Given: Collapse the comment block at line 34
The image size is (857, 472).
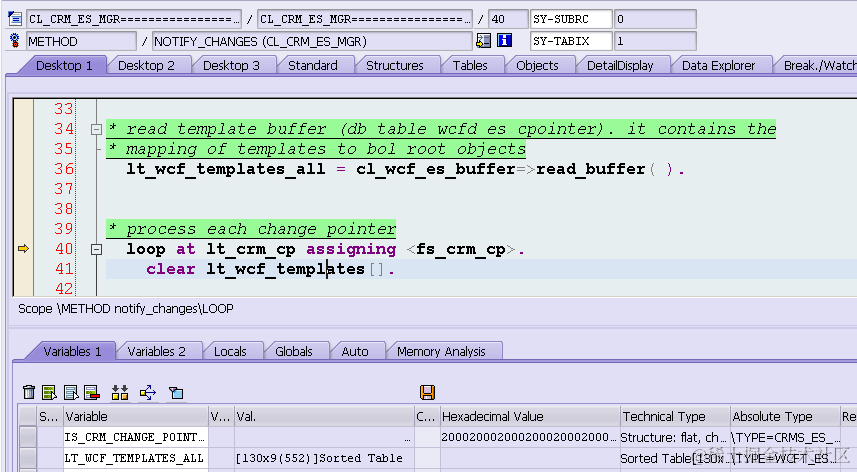Looking at the screenshot, I should coord(96,129).
